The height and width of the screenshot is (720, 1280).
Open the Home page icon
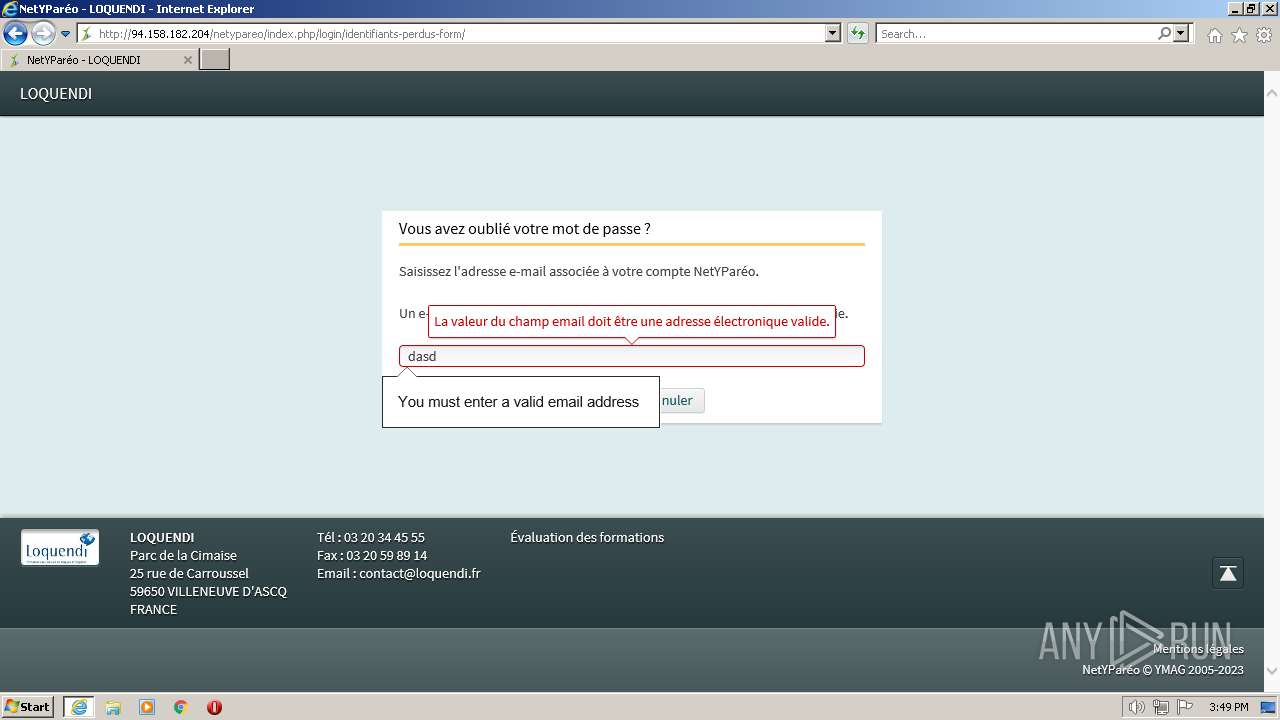pyautogui.click(x=1214, y=35)
